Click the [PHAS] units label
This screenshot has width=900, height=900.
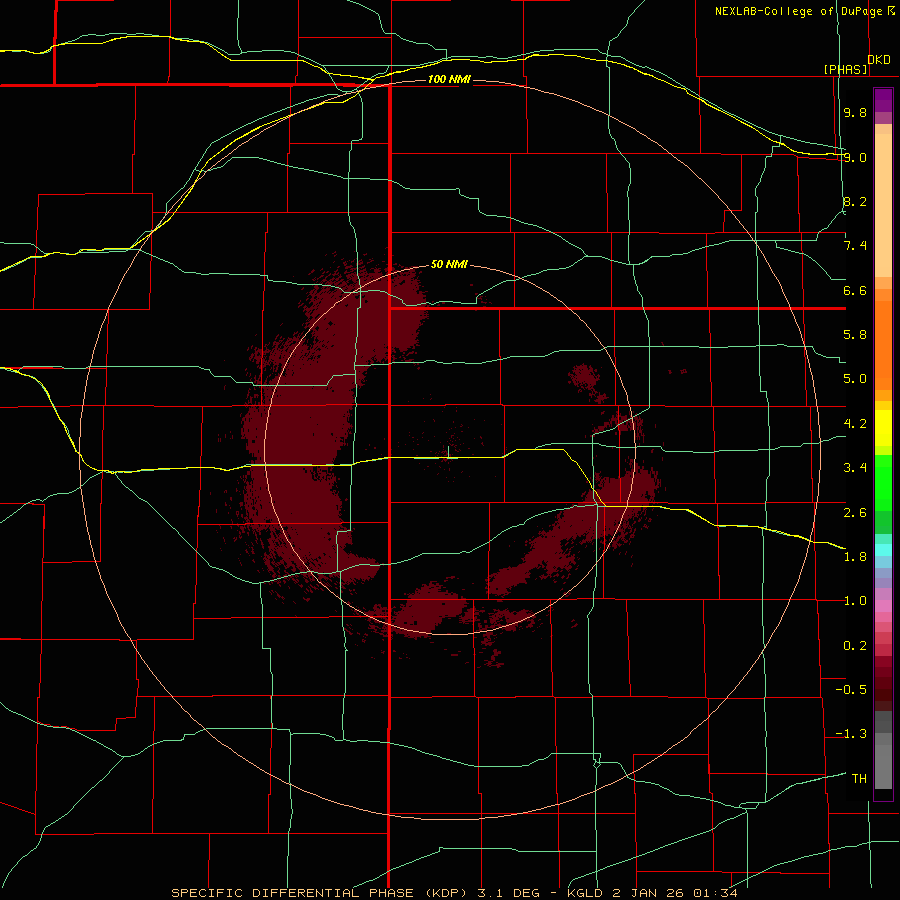coord(845,69)
